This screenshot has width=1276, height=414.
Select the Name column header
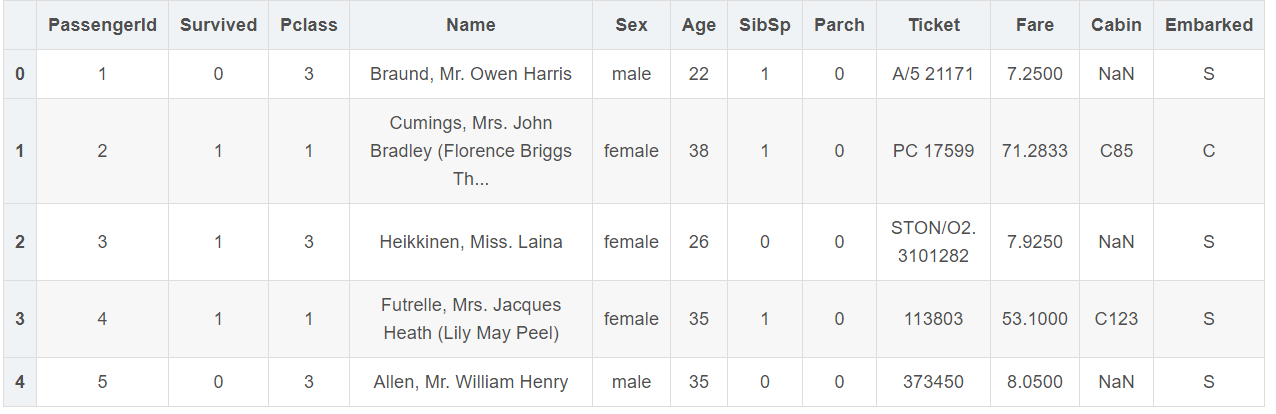pos(470,26)
